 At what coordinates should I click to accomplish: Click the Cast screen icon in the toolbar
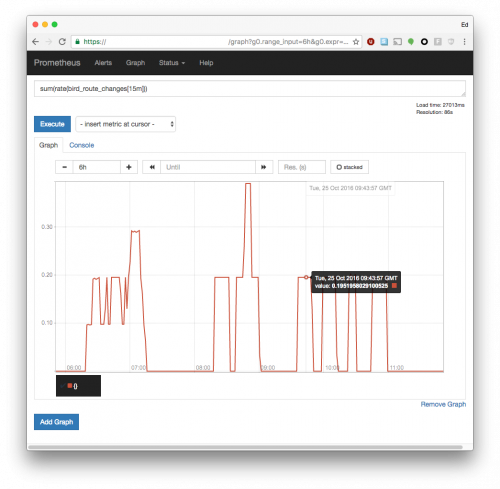coord(397,42)
